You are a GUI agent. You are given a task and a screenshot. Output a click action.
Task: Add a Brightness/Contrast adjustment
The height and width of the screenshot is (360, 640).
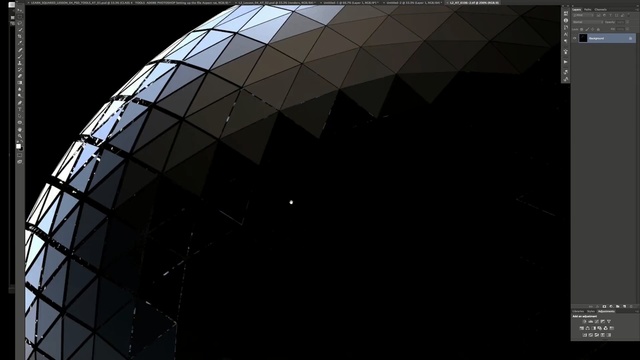584,322
